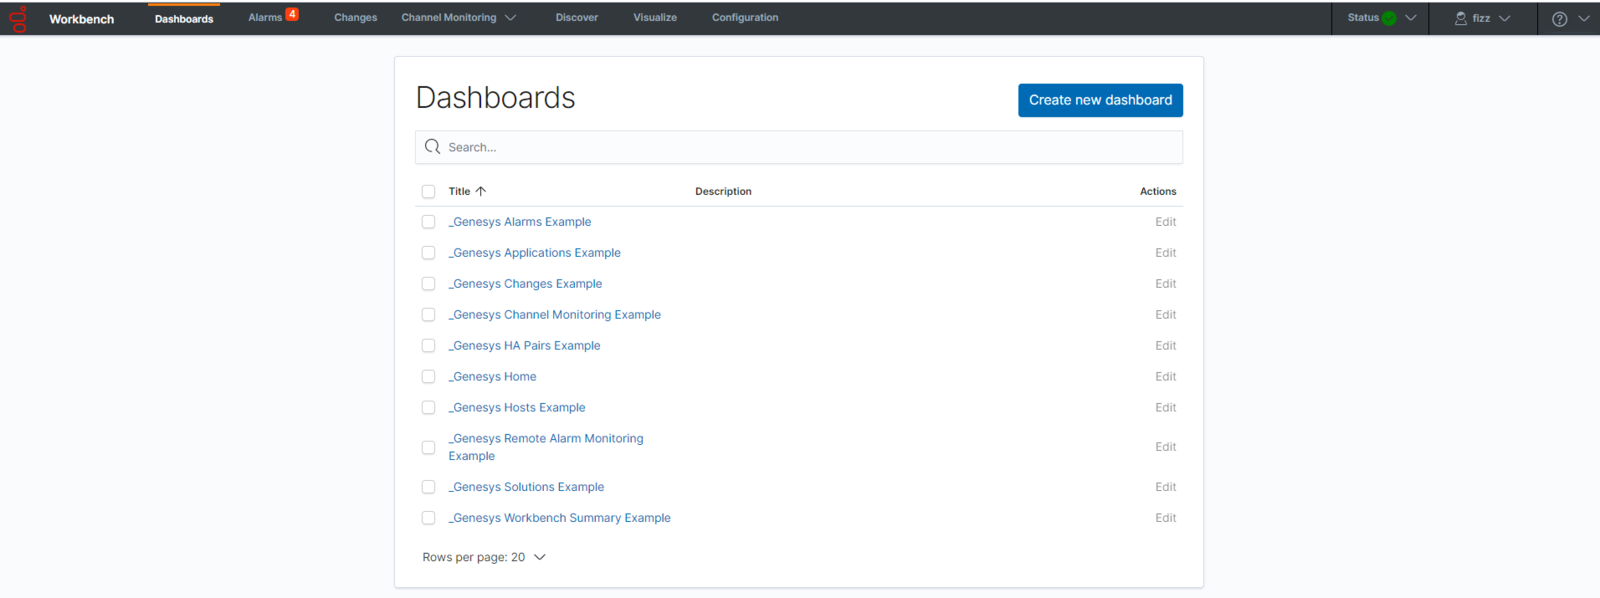Check the _Genesys Channel Monitoring Example row
This screenshot has width=1600, height=598.
[428, 315]
